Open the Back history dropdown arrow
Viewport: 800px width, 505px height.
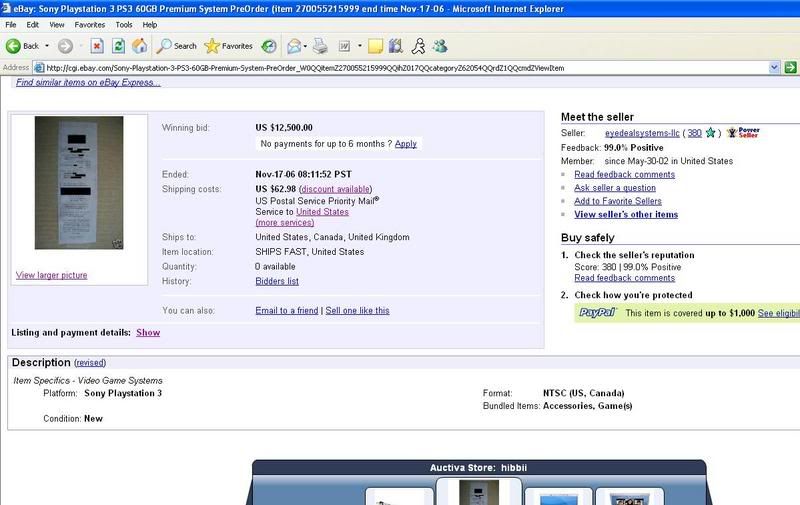(47, 46)
